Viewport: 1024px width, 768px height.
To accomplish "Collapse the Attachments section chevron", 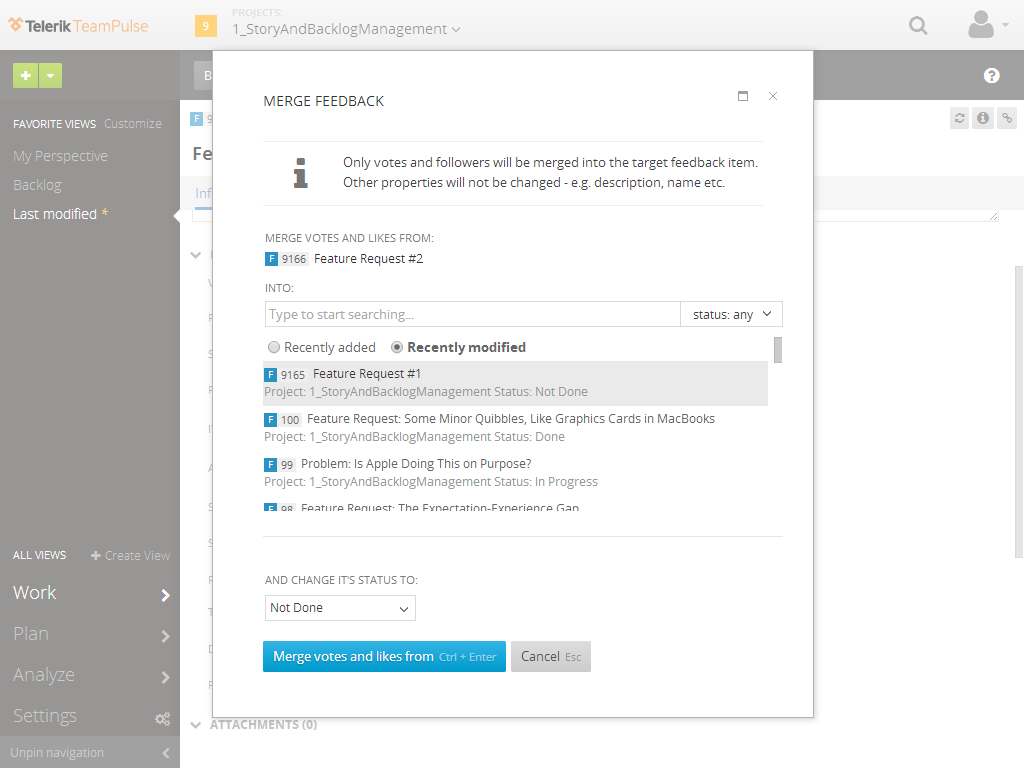I will tap(195, 725).
